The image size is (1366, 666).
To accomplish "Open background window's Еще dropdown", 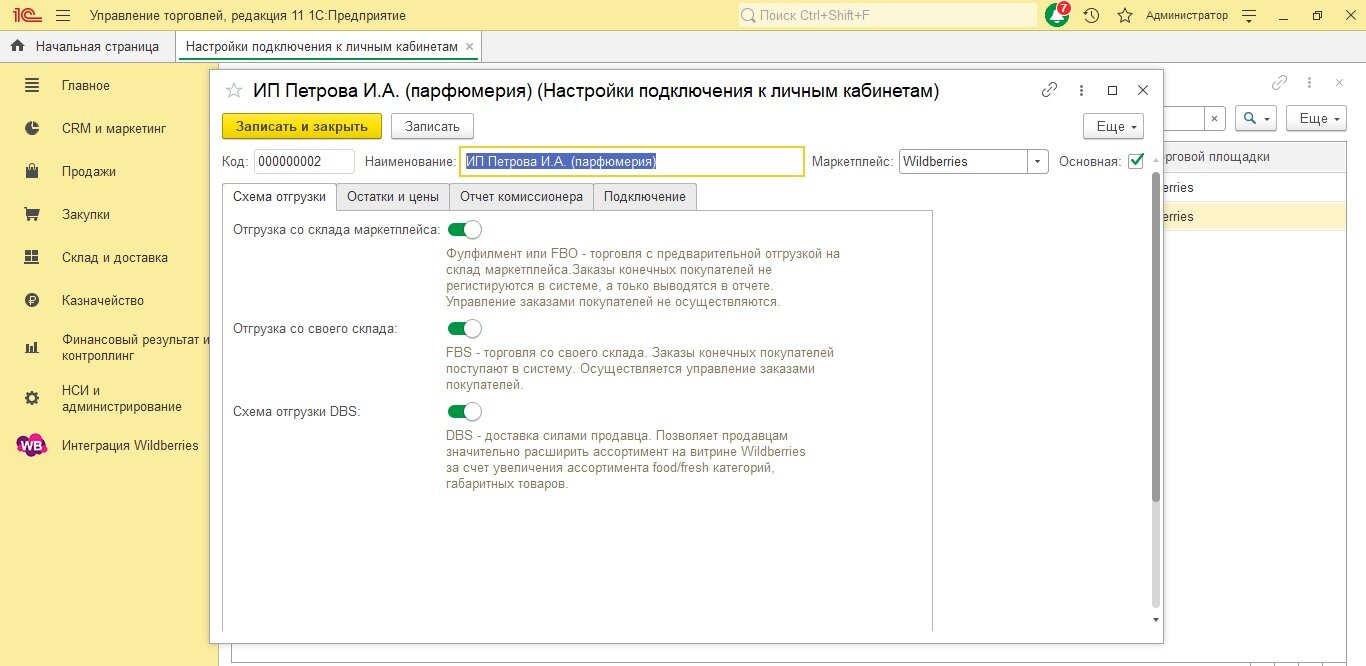I will pyautogui.click(x=1315, y=118).
